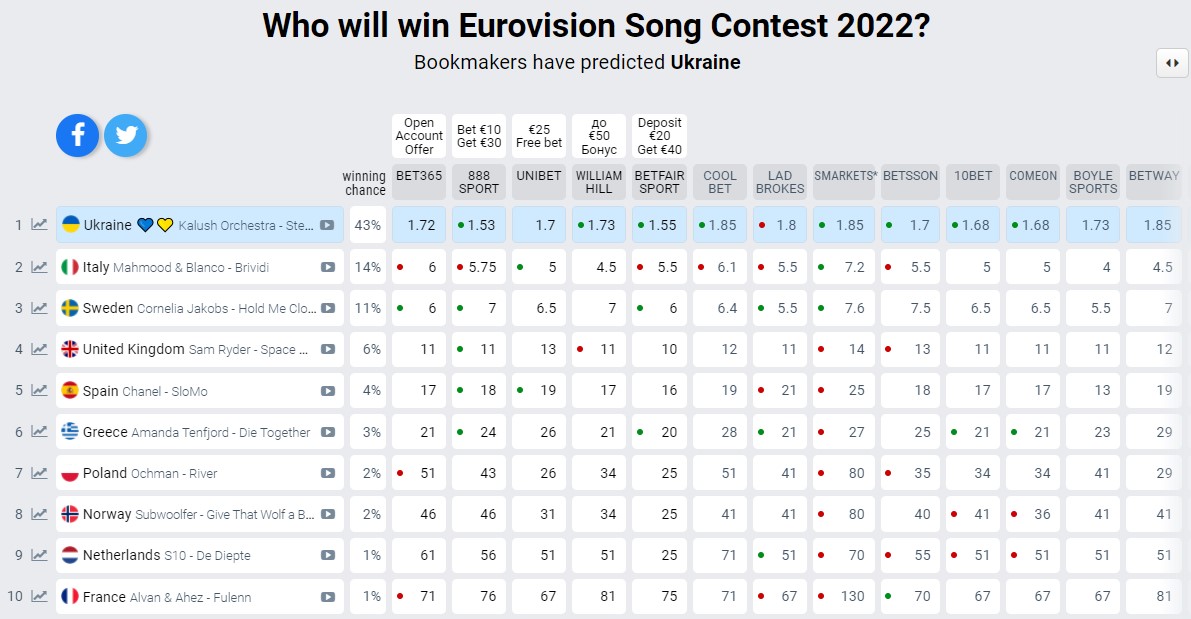1191x619 pixels.
Task: Click Norway Subwoolfer entry link
Action: tap(198, 514)
